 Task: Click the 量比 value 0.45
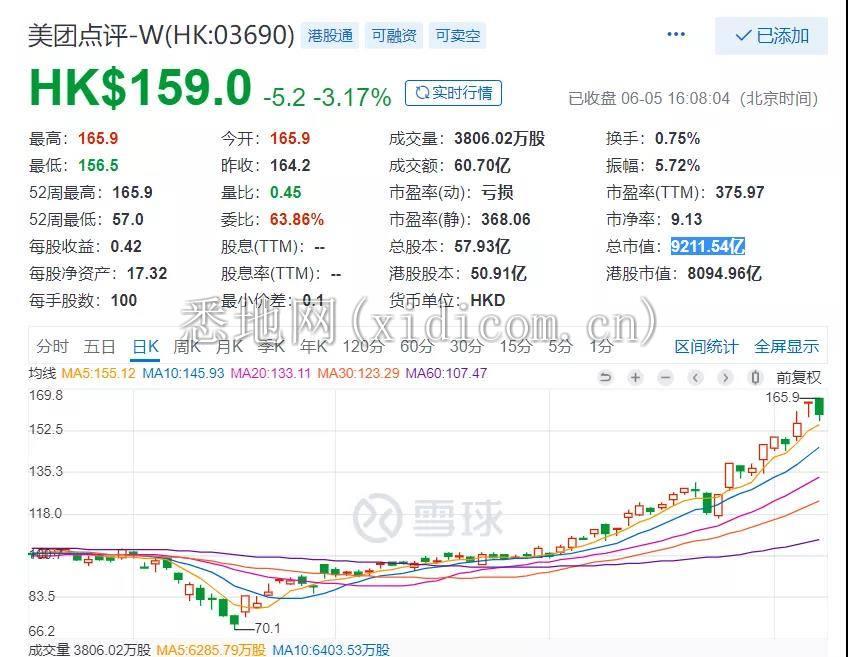pyautogui.click(x=286, y=193)
